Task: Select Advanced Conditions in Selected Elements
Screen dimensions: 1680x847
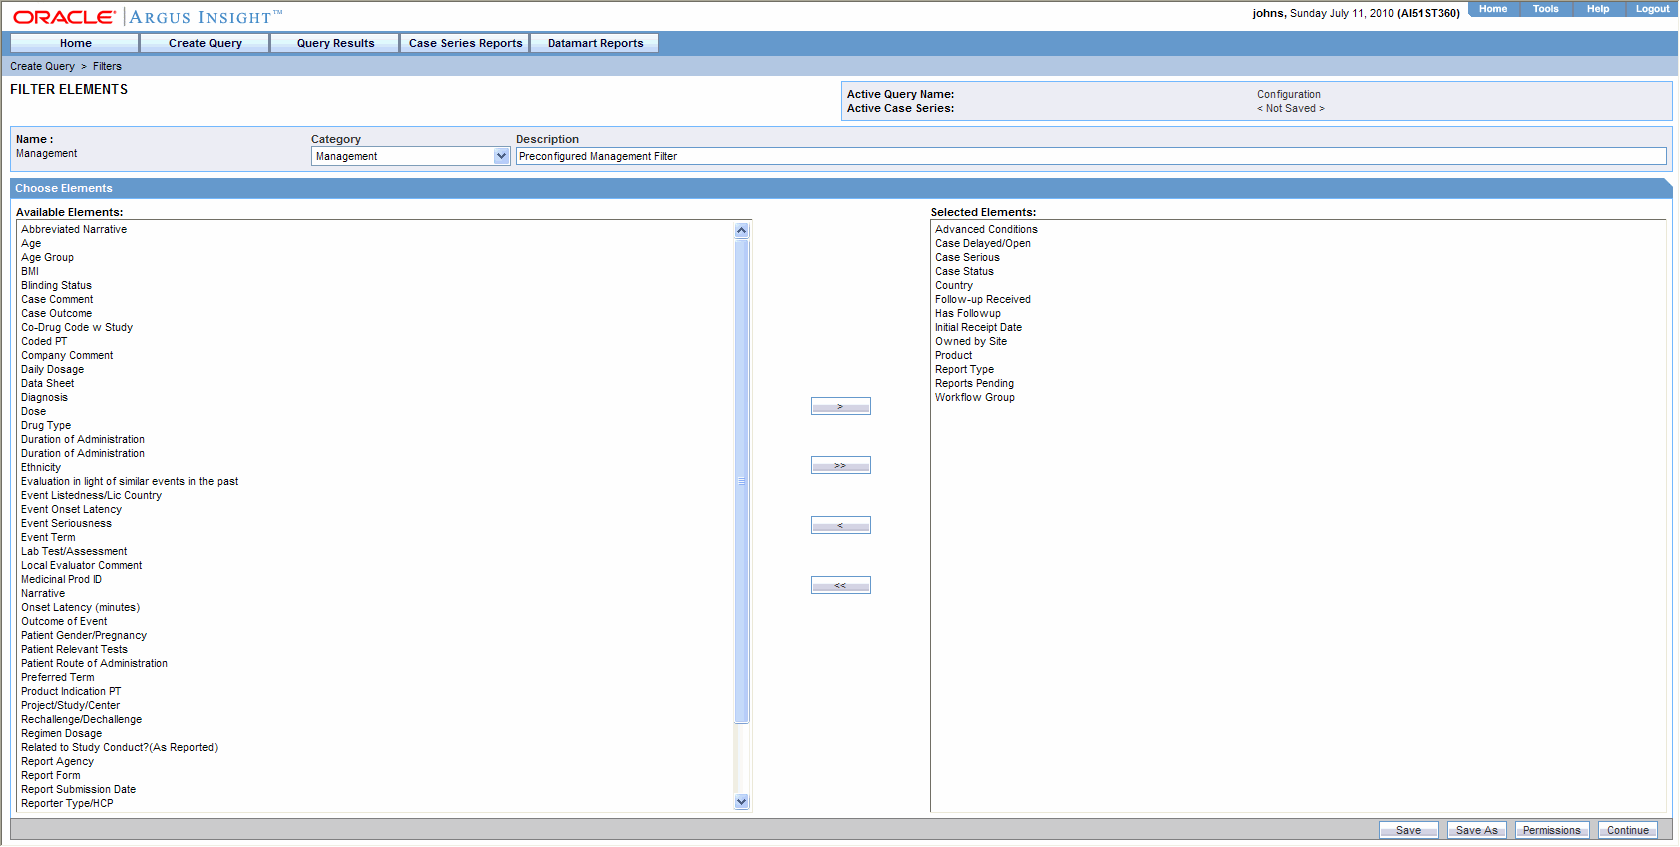Action: (986, 229)
